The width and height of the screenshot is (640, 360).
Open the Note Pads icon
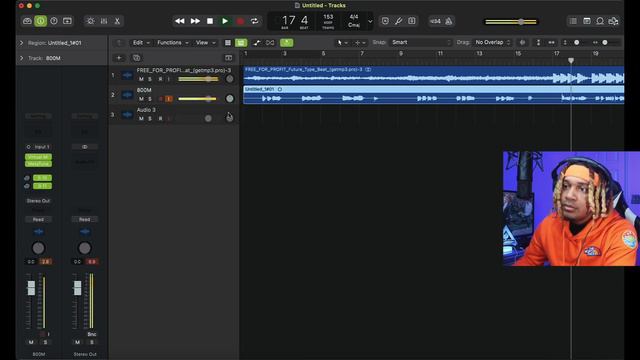point(587,21)
